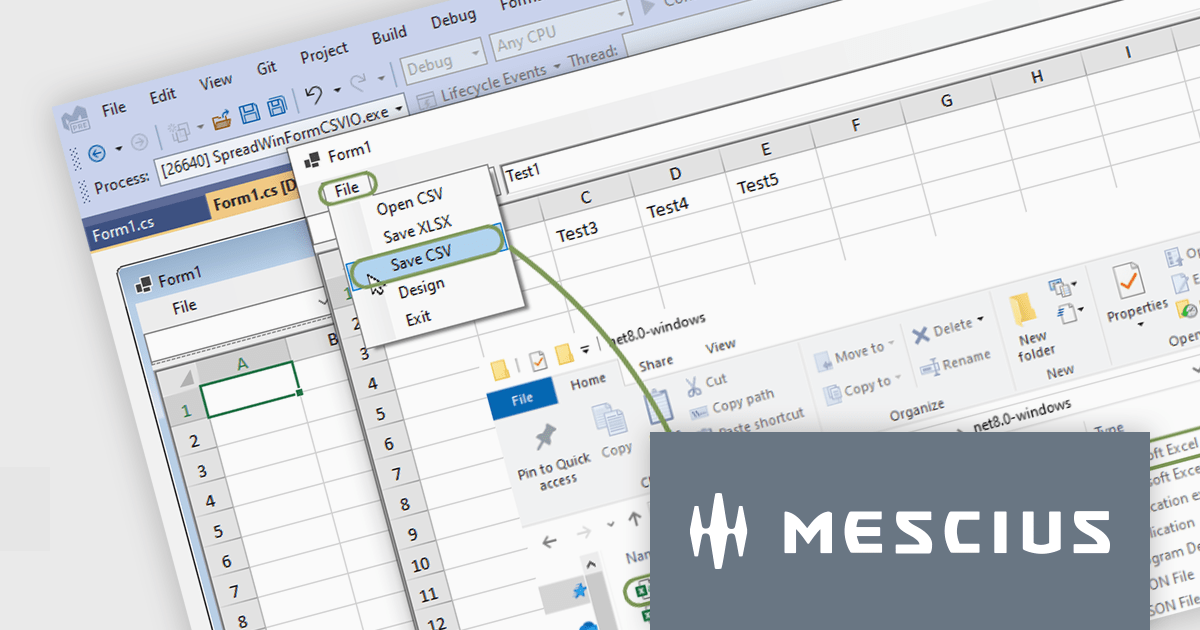The height and width of the screenshot is (630, 1200).
Task: Click the Visual Studio logo icon
Action: tap(75, 119)
